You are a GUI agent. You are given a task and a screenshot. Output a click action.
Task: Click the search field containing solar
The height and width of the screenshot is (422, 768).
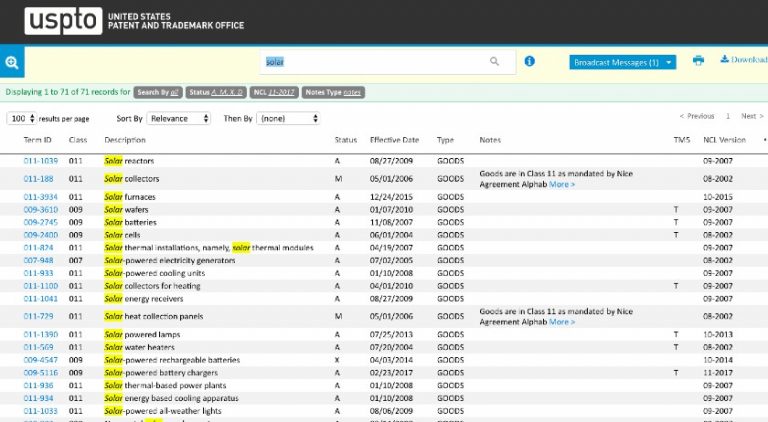pos(375,62)
